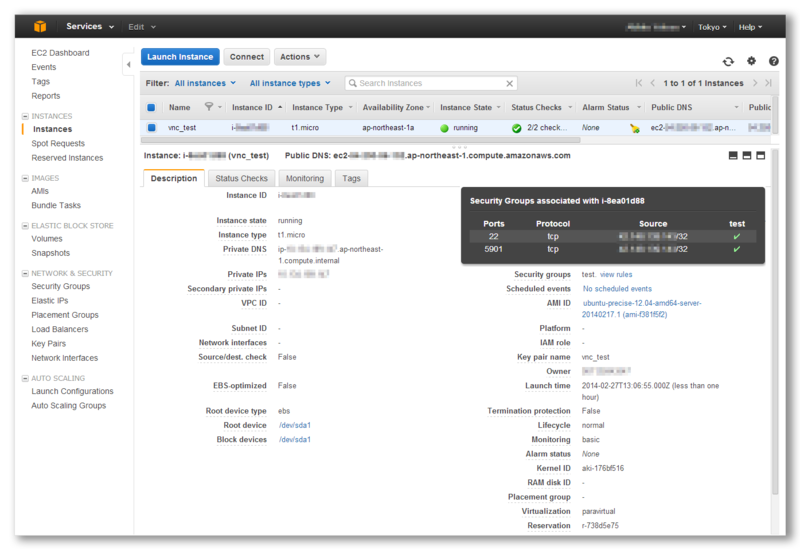
Task: Collapse the sidebar with the arrow
Action: point(128,64)
